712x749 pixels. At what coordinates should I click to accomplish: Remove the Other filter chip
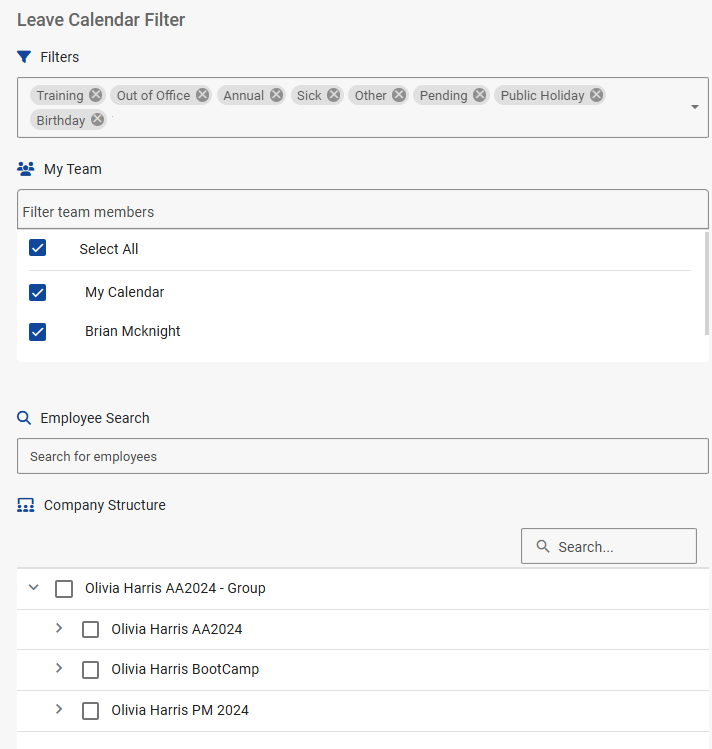tap(399, 95)
